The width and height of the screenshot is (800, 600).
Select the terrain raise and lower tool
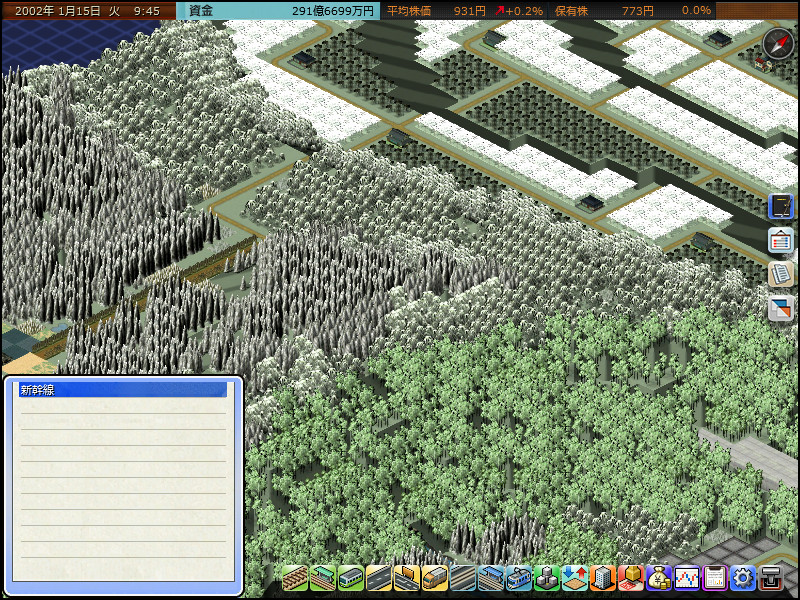click(x=575, y=578)
